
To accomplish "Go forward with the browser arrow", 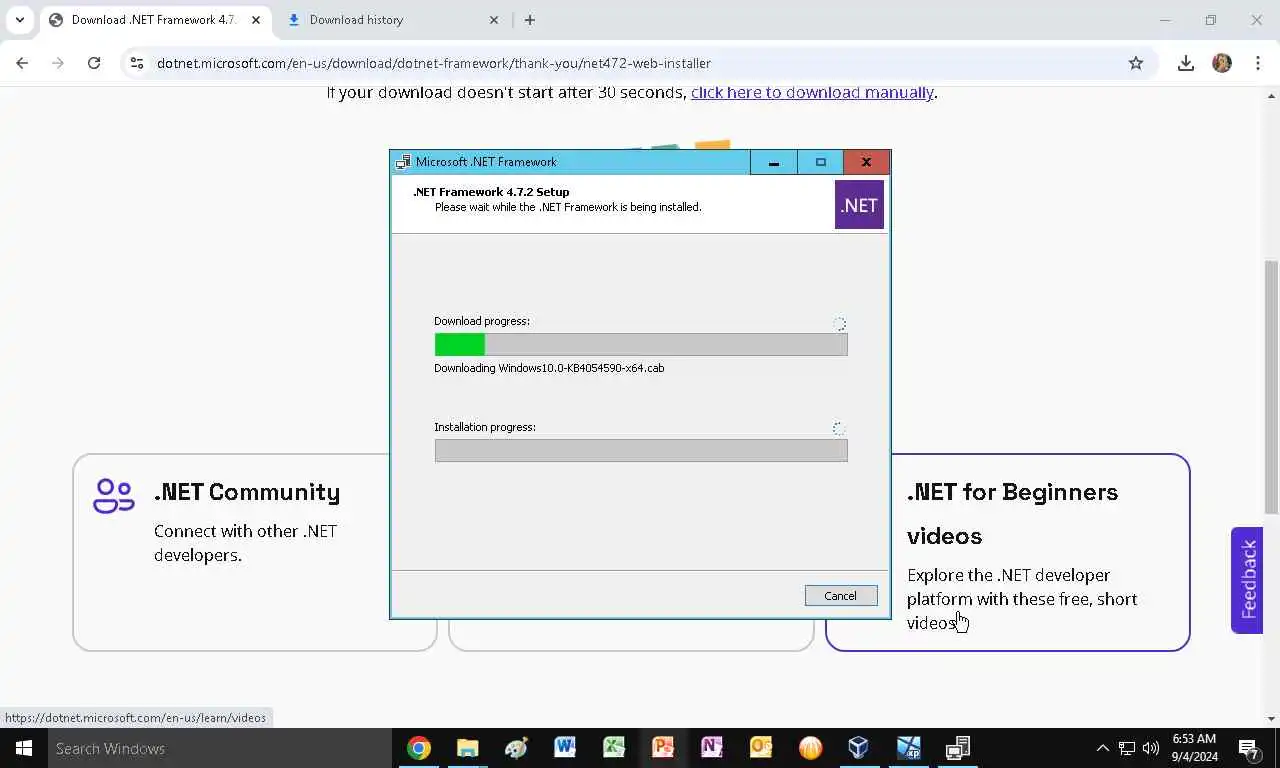I will 58,63.
